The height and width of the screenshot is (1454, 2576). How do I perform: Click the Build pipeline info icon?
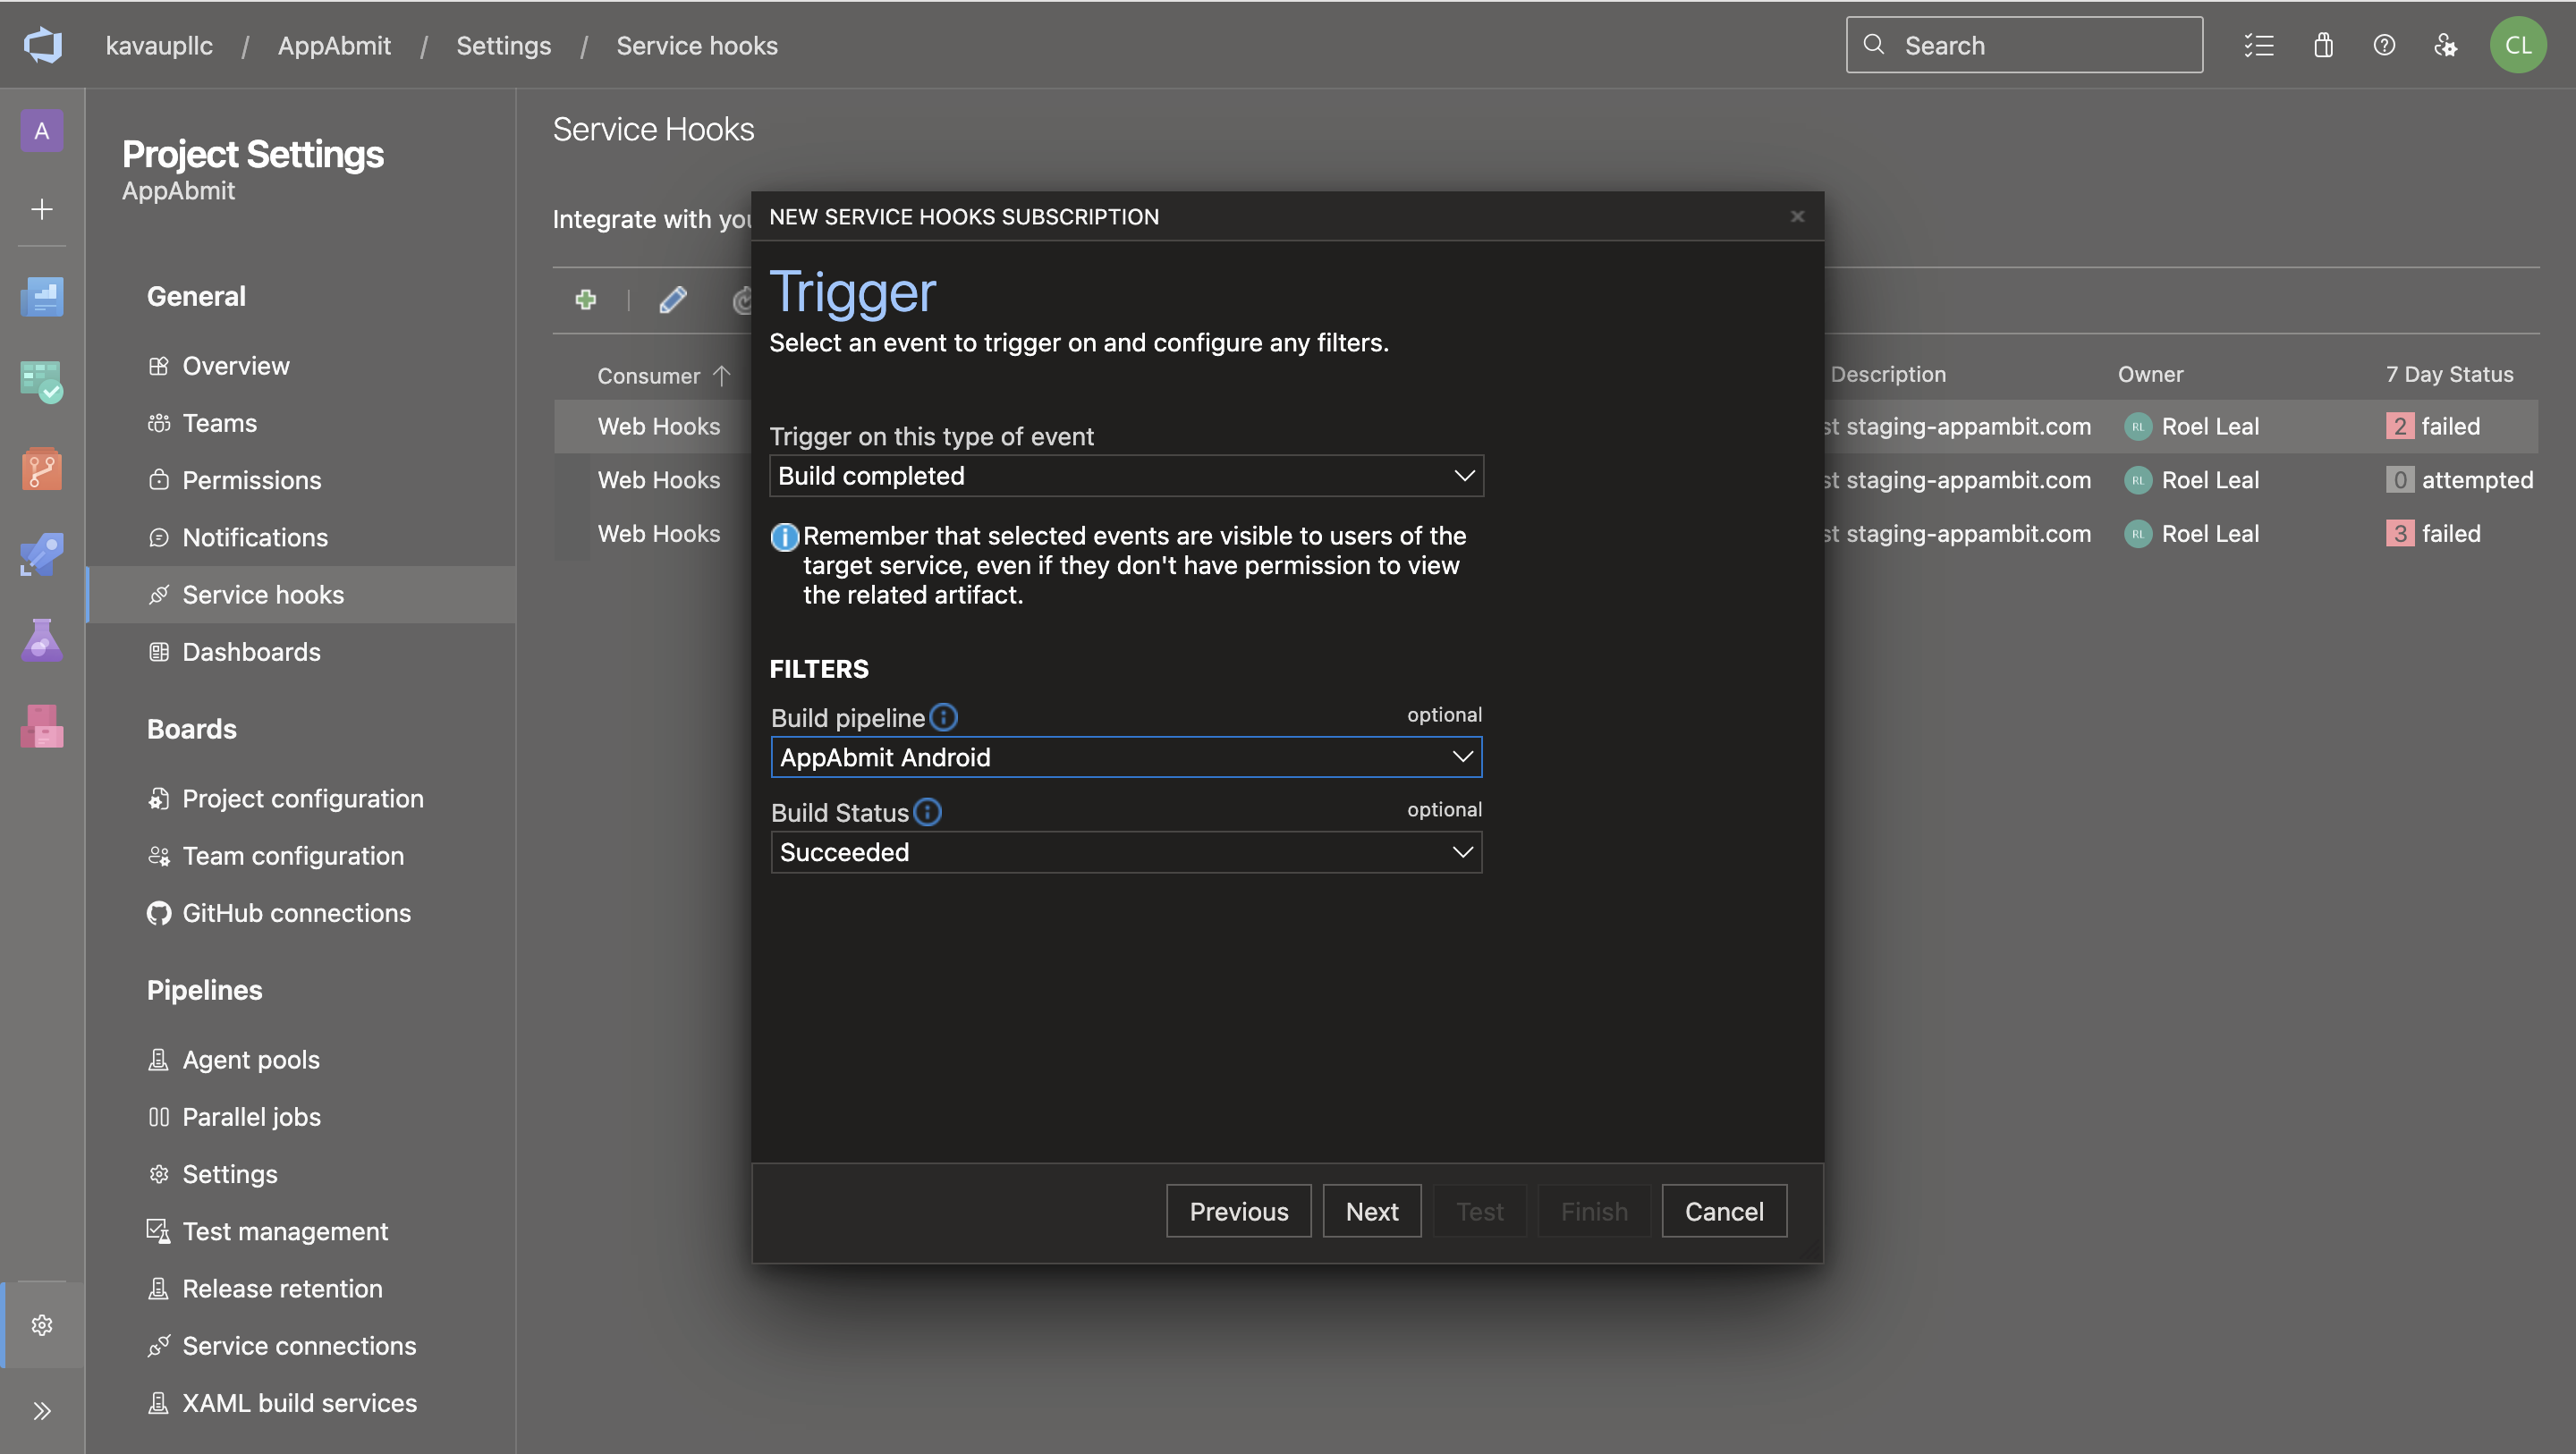943,717
